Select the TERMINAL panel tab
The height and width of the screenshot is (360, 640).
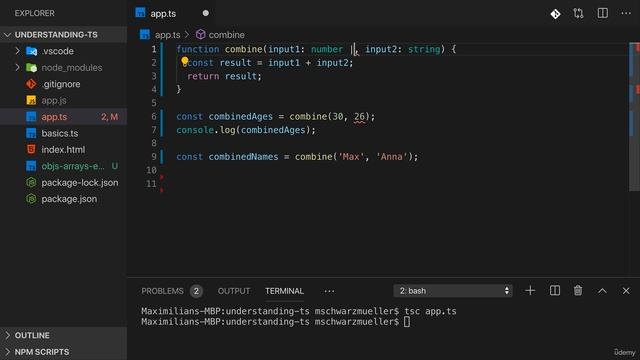point(284,291)
